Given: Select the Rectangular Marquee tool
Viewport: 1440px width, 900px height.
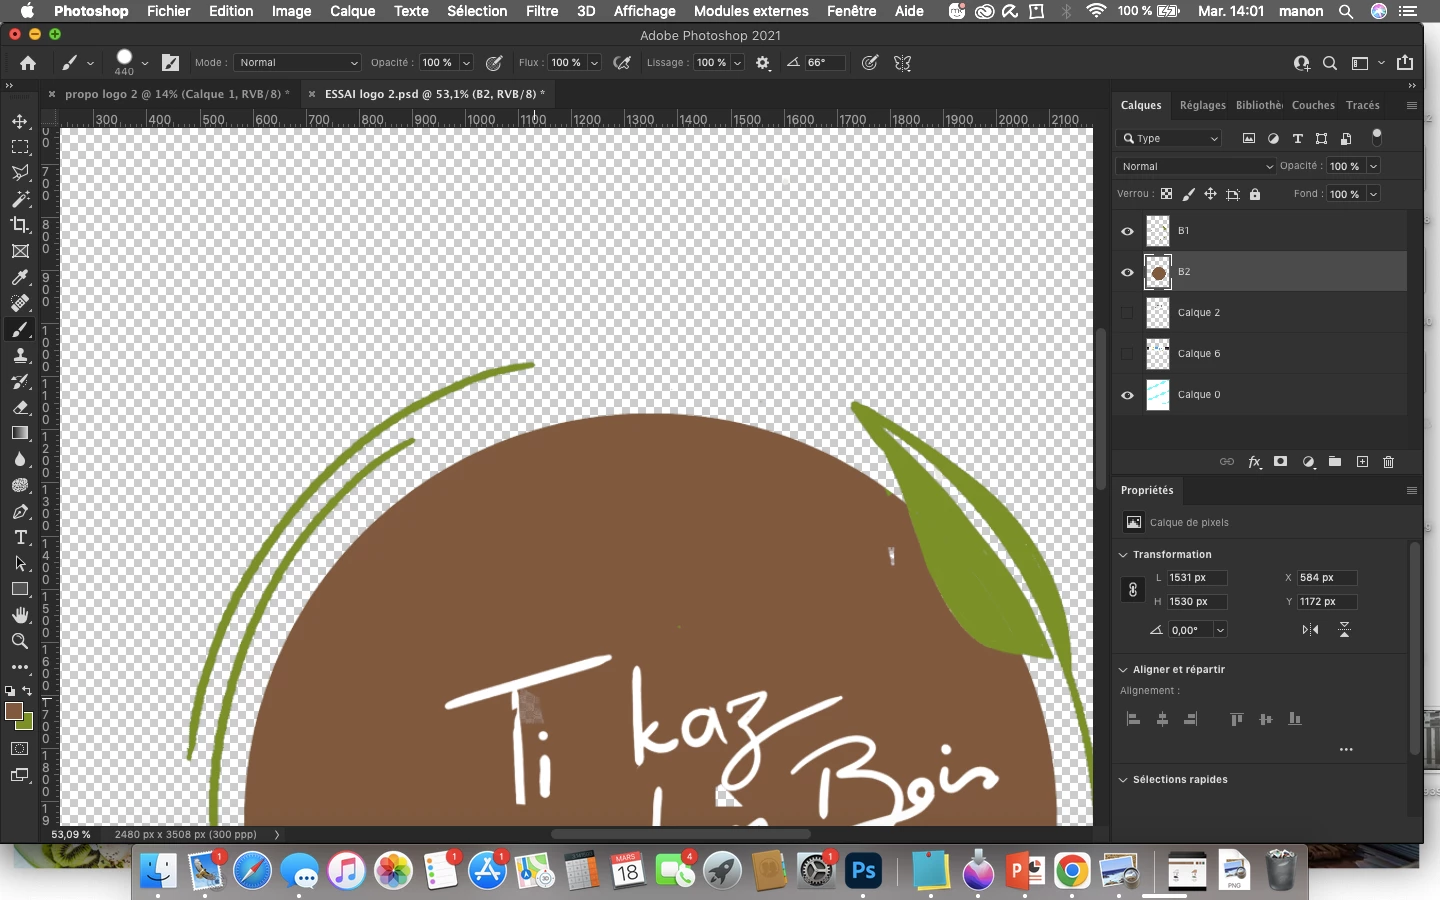Looking at the screenshot, I should 20,147.
